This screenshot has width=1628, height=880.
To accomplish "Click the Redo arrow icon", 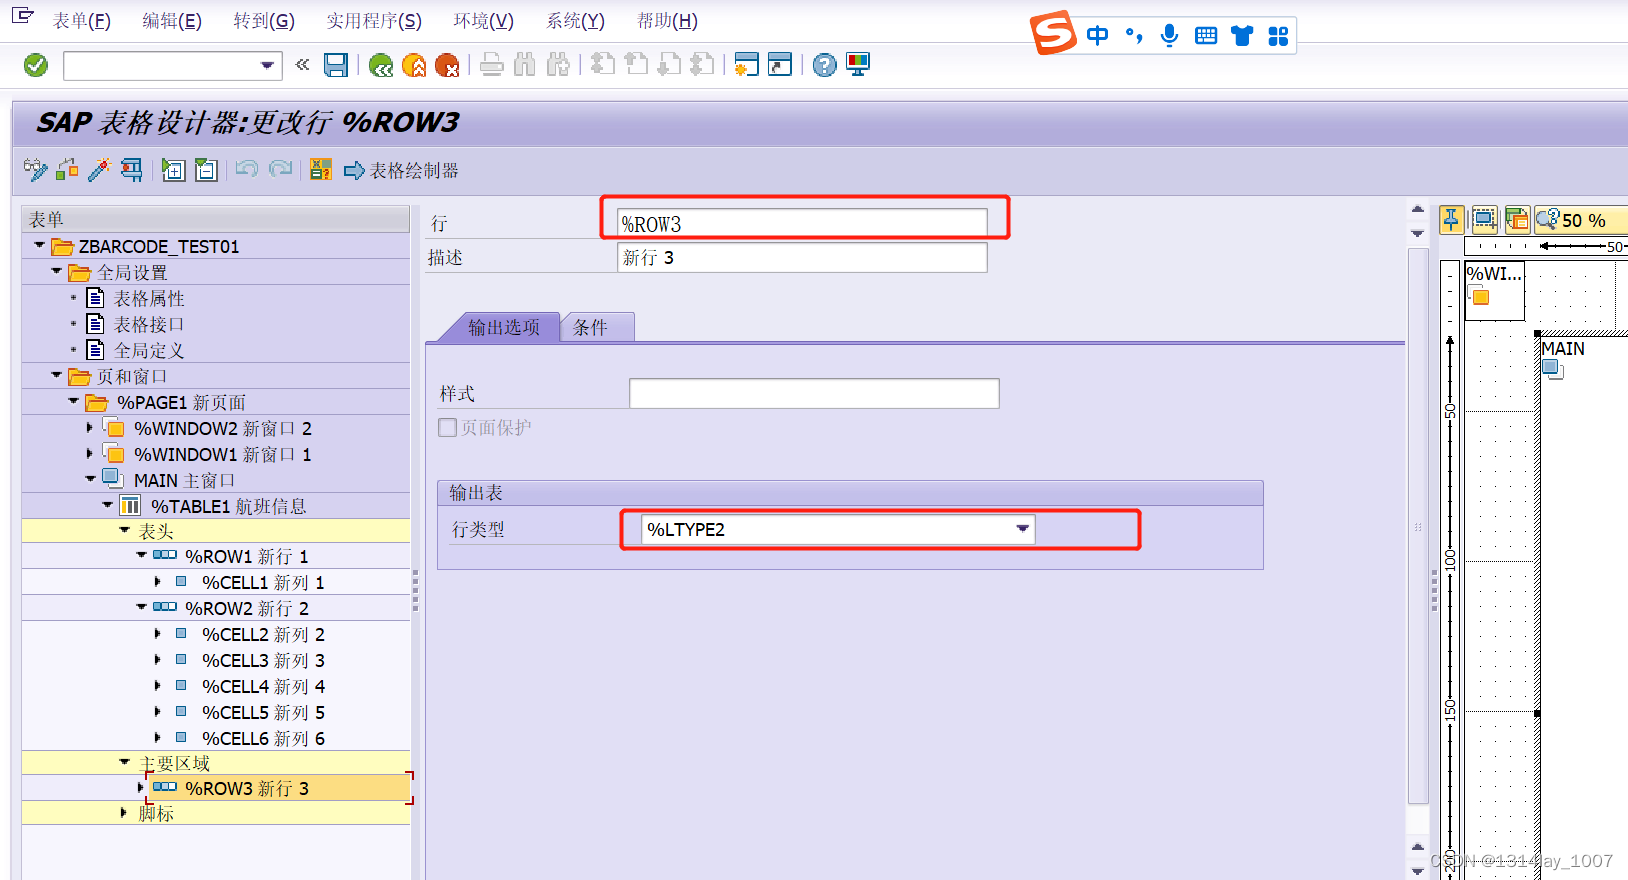I will 281,169.
